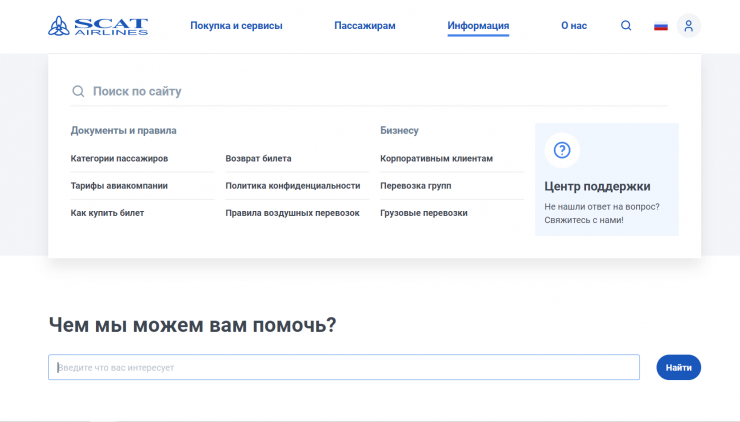Click the magnifier icon beside site search
Screen dimensions: 740x422
click(78, 91)
